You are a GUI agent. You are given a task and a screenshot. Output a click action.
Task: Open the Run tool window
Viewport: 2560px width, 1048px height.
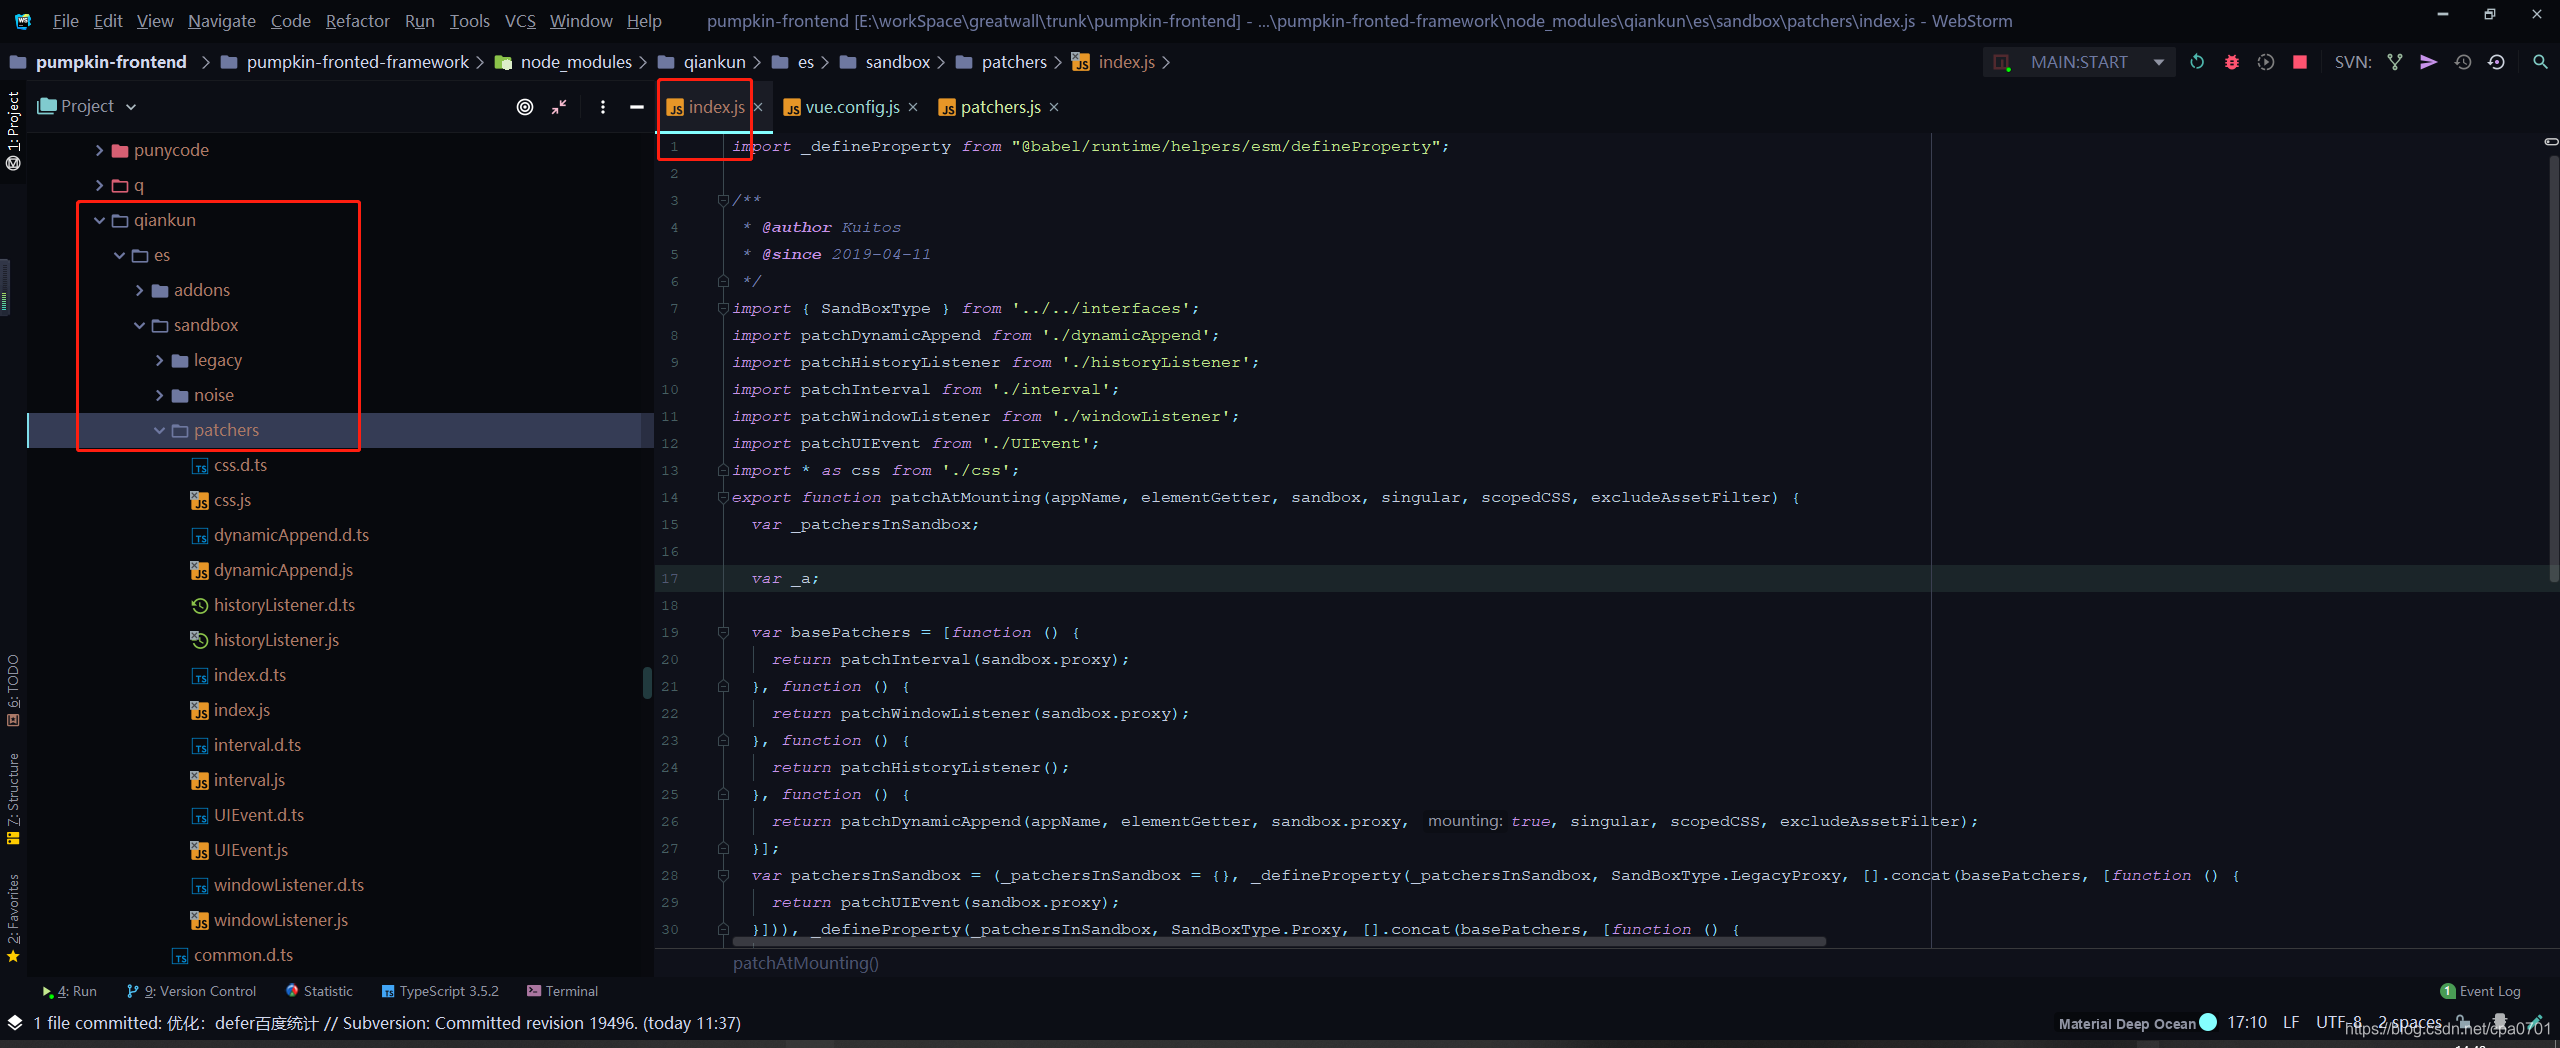[x=70, y=991]
